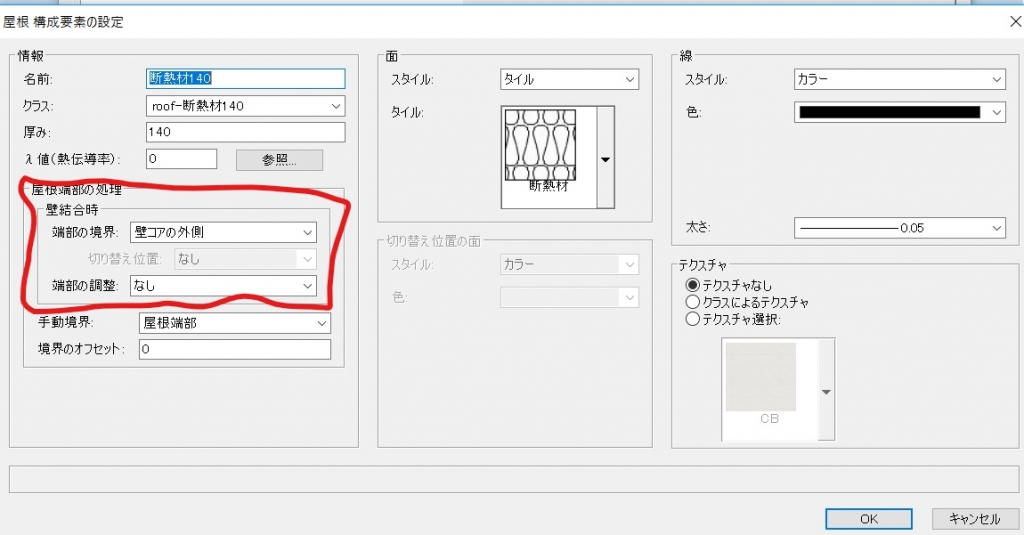This screenshot has width=1024, height=535.
Task: Open the 面 スタイル dropdown タイル
Action: [569, 79]
